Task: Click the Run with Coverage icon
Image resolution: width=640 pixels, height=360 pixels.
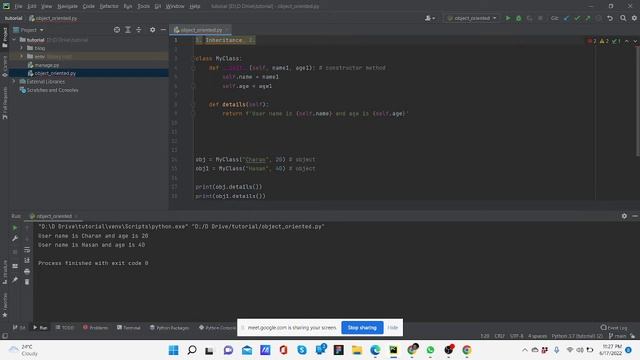Action: tap(529, 18)
